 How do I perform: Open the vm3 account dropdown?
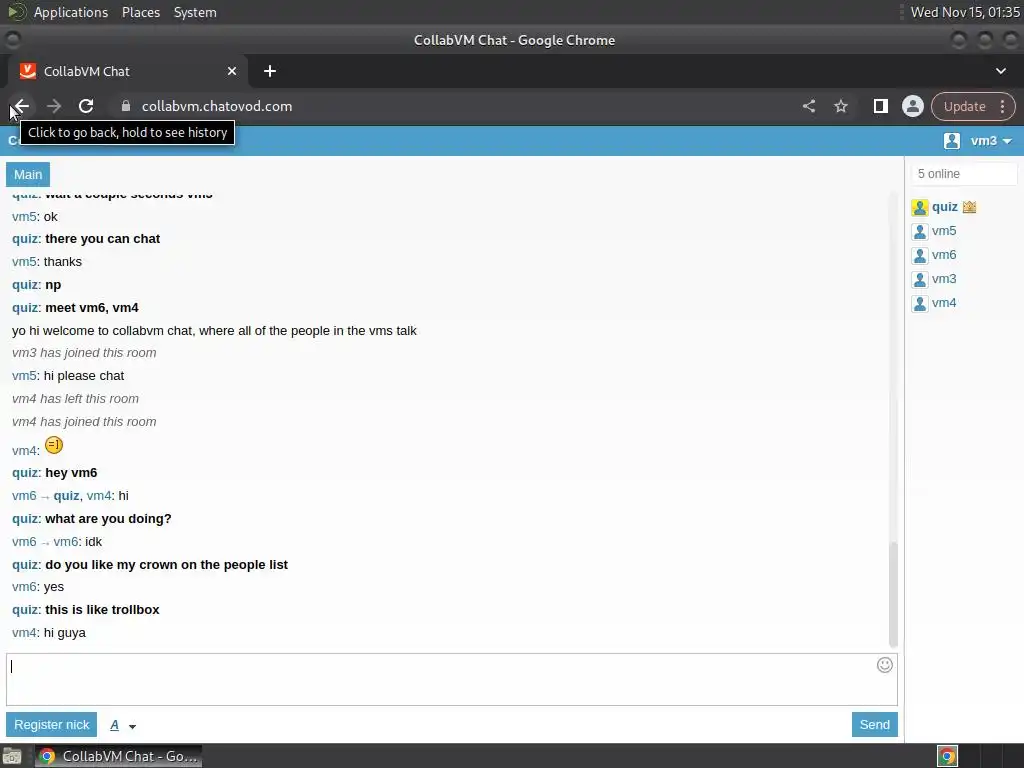click(x=991, y=140)
